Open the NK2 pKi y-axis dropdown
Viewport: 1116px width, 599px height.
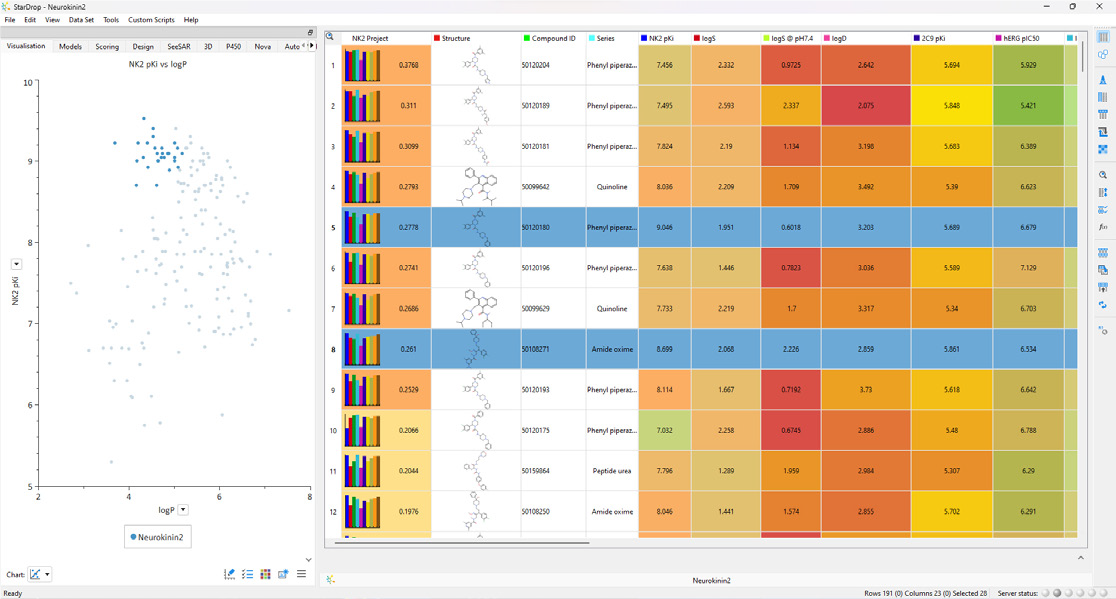pyautogui.click(x=16, y=264)
